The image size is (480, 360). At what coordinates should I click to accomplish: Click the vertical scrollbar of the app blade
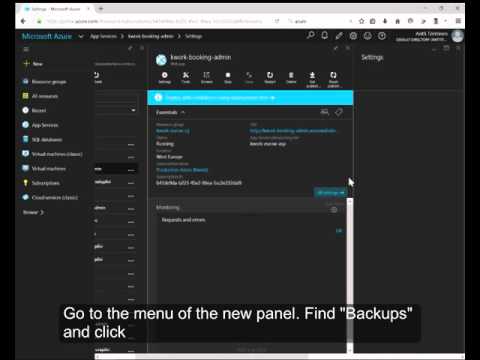point(350,276)
